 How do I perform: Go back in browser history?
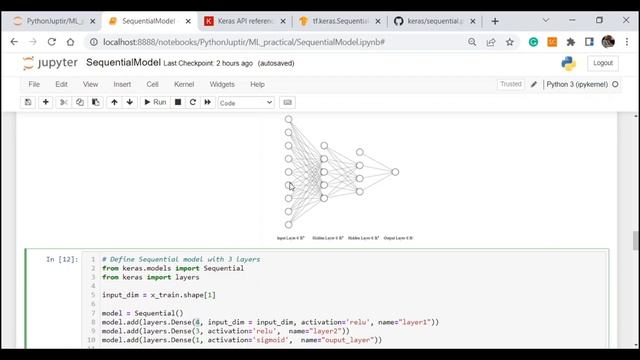(x=14, y=42)
